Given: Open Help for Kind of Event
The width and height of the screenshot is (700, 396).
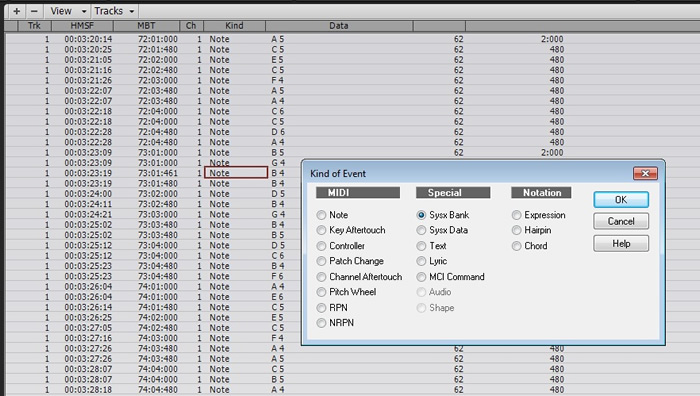Looking at the screenshot, I should pos(621,244).
